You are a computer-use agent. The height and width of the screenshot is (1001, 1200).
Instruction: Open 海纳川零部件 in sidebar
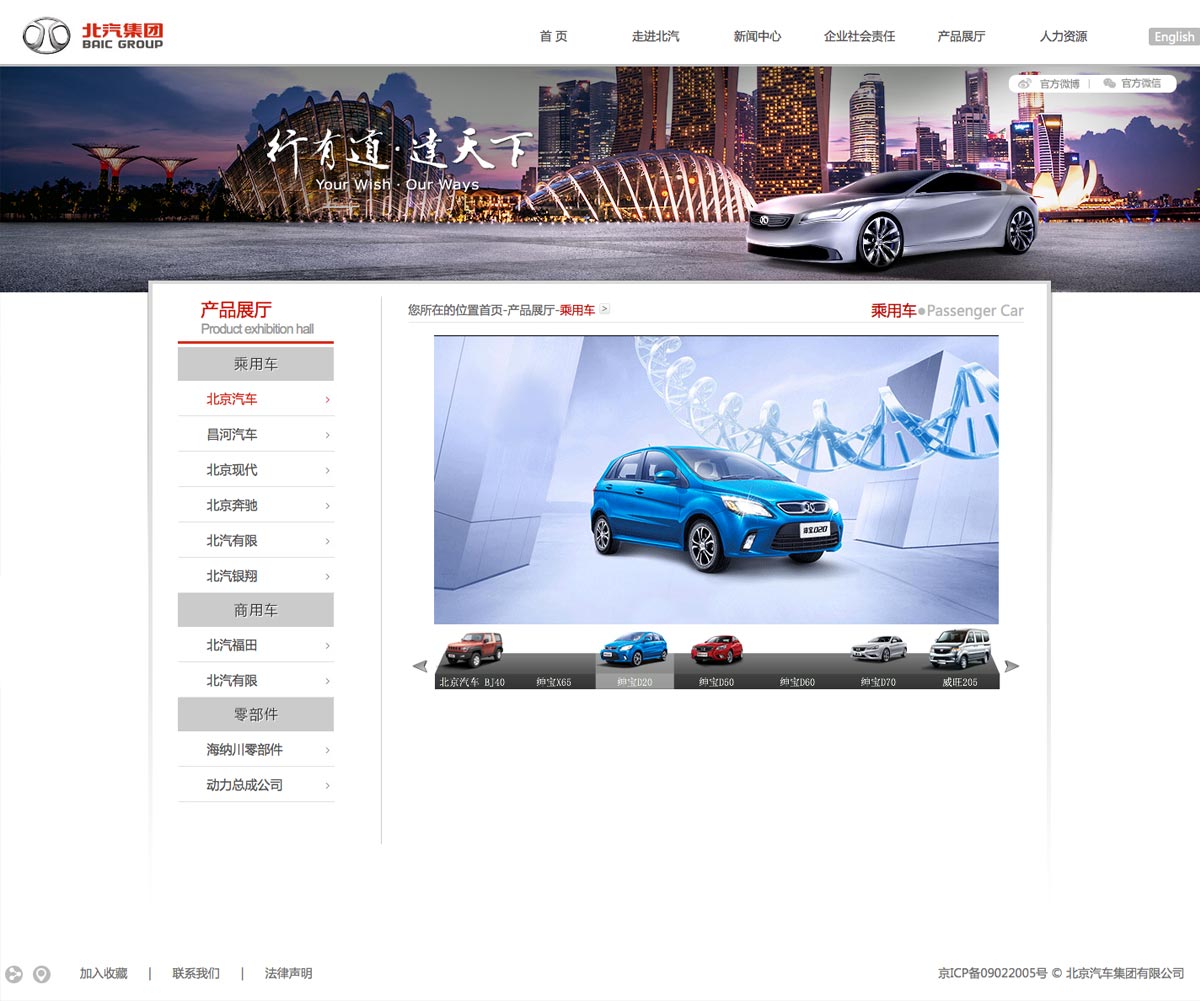click(245, 749)
